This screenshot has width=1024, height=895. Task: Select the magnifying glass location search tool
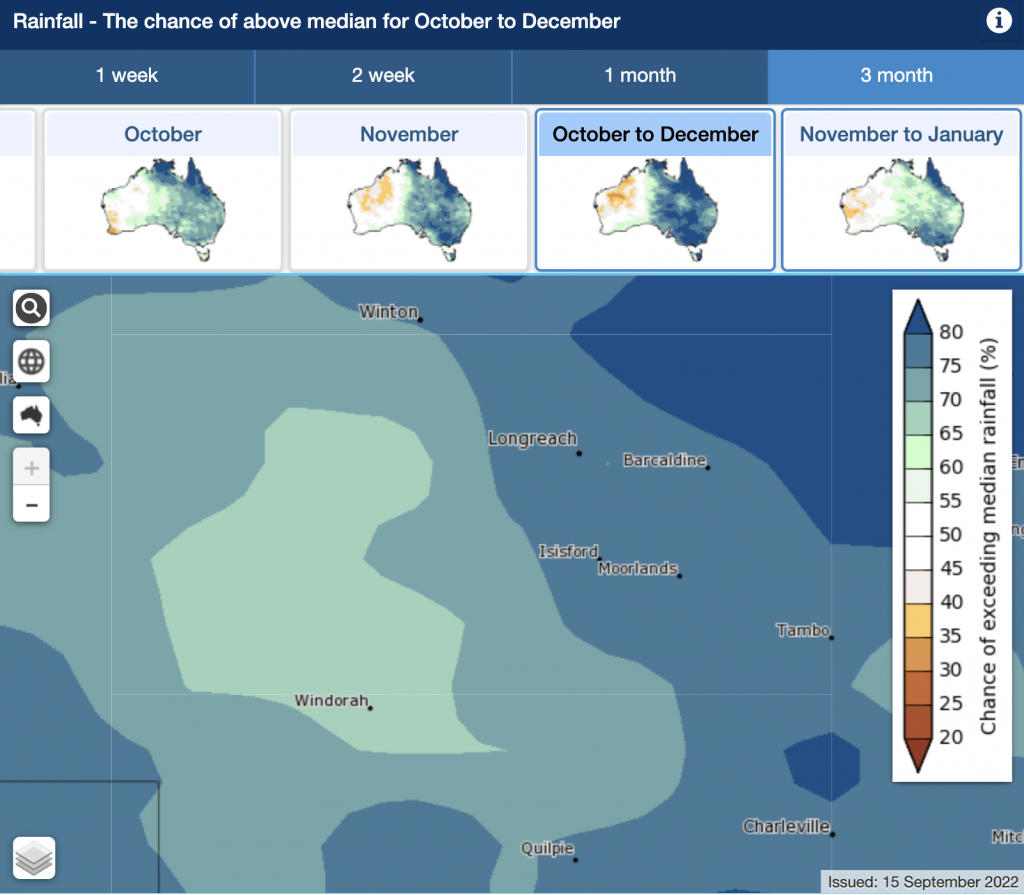click(31, 308)
